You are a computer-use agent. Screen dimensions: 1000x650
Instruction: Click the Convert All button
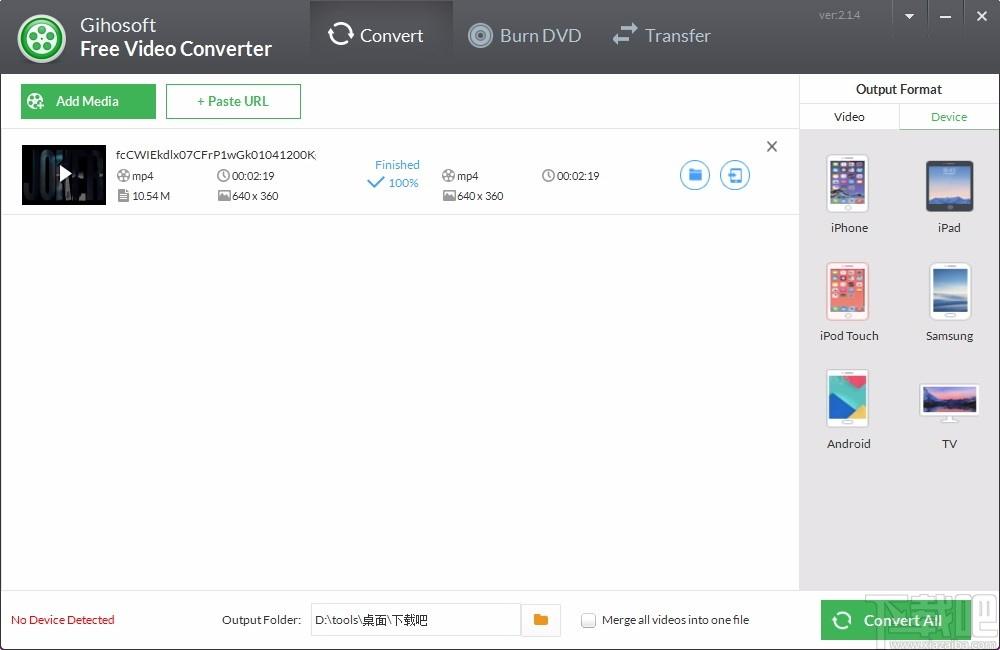(895, 620)
